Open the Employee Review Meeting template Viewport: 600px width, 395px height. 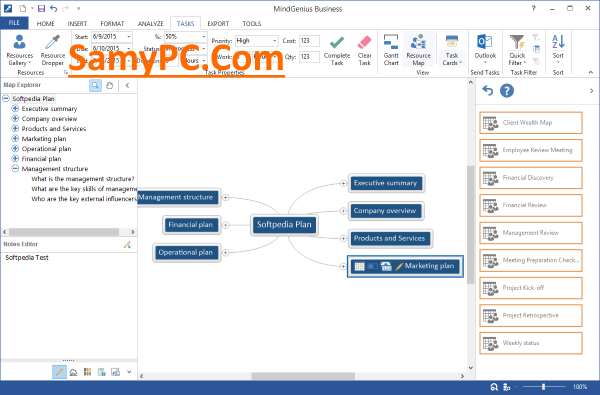pos(531,150)
